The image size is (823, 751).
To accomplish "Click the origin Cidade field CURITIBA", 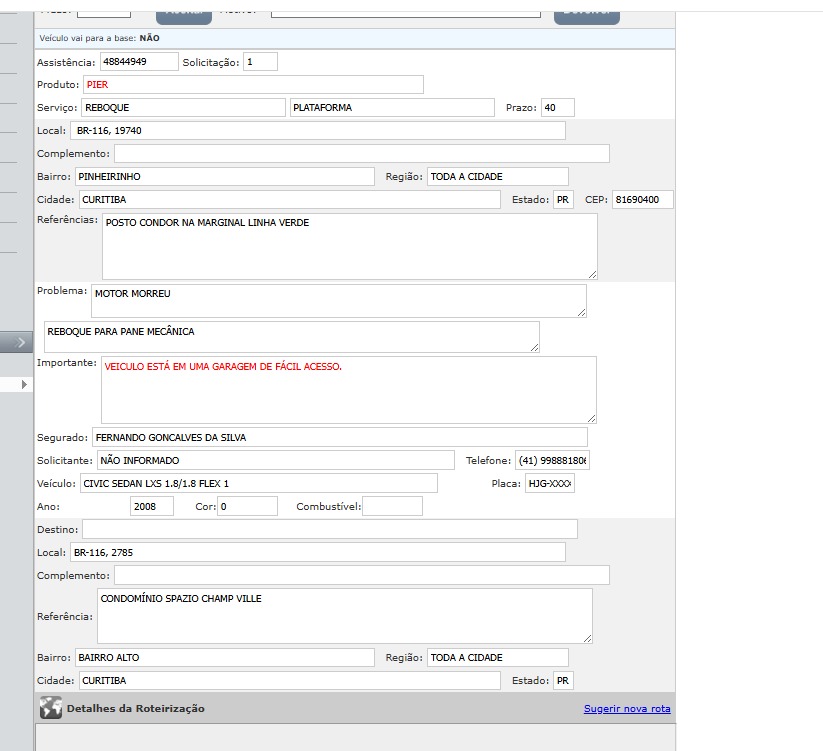I will click(x=290, y=199).
